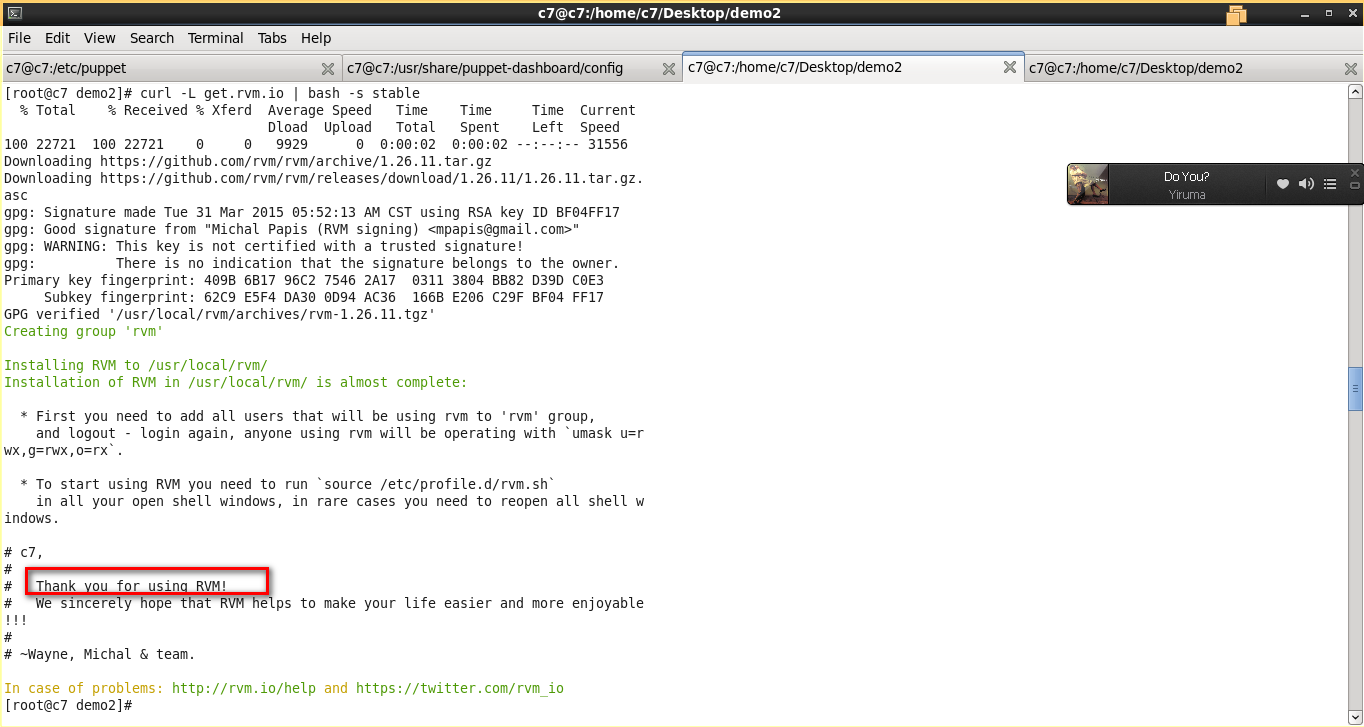
Task: Click the Subkey fingerprint line
Action: [x=324, y=297]
